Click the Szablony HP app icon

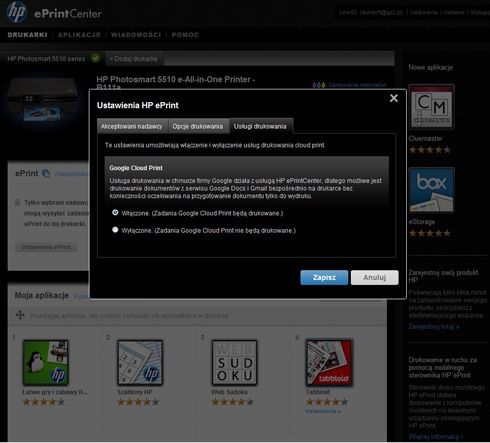pos(140,363)
